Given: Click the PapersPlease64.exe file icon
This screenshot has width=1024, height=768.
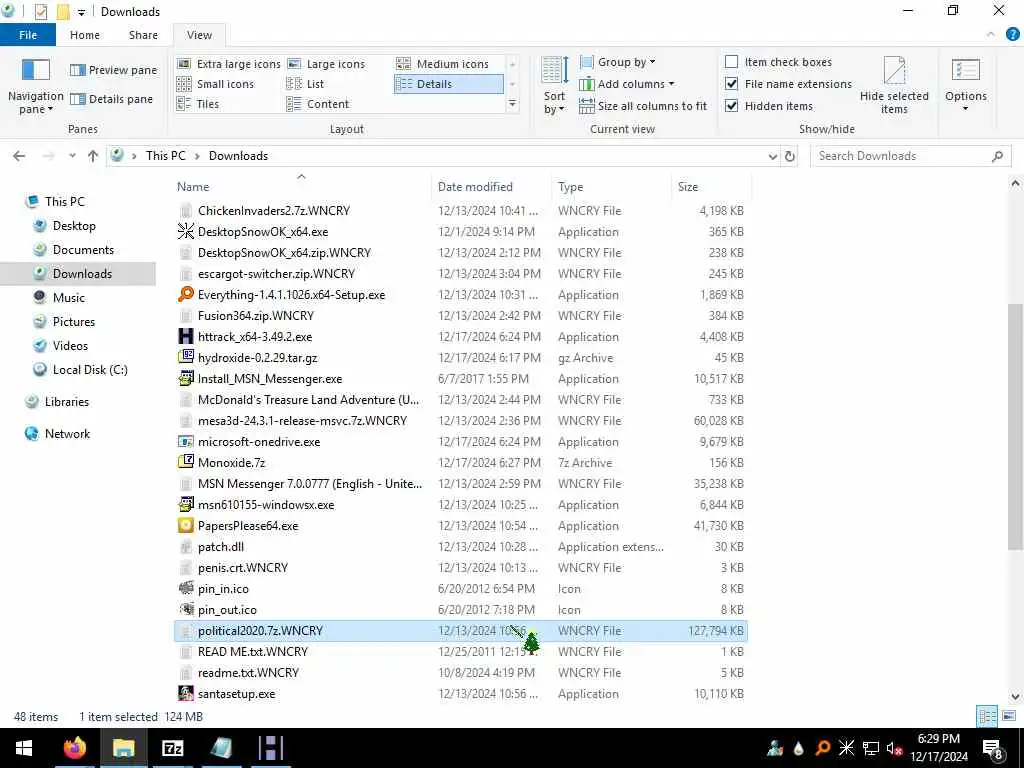Looking at the screenshot, I should (186, 526).
